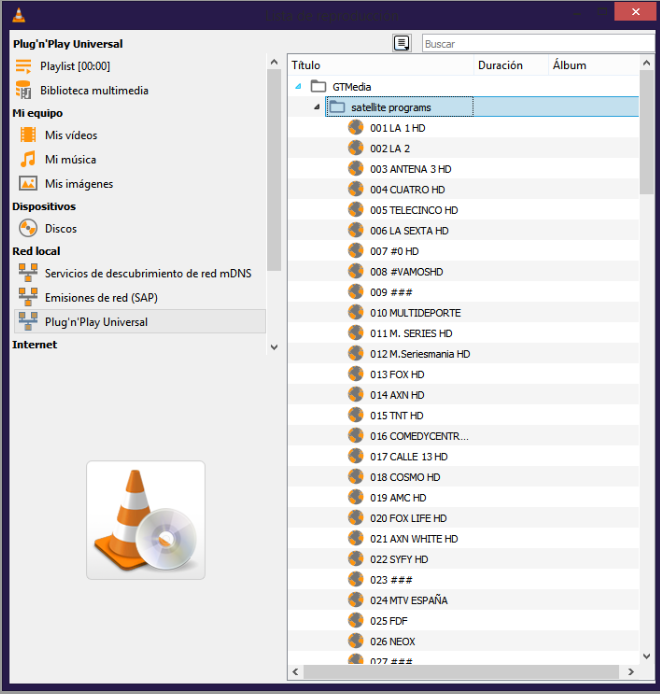
Task: Click channel list scrollbar up arrow
Action: coord(647,63)
